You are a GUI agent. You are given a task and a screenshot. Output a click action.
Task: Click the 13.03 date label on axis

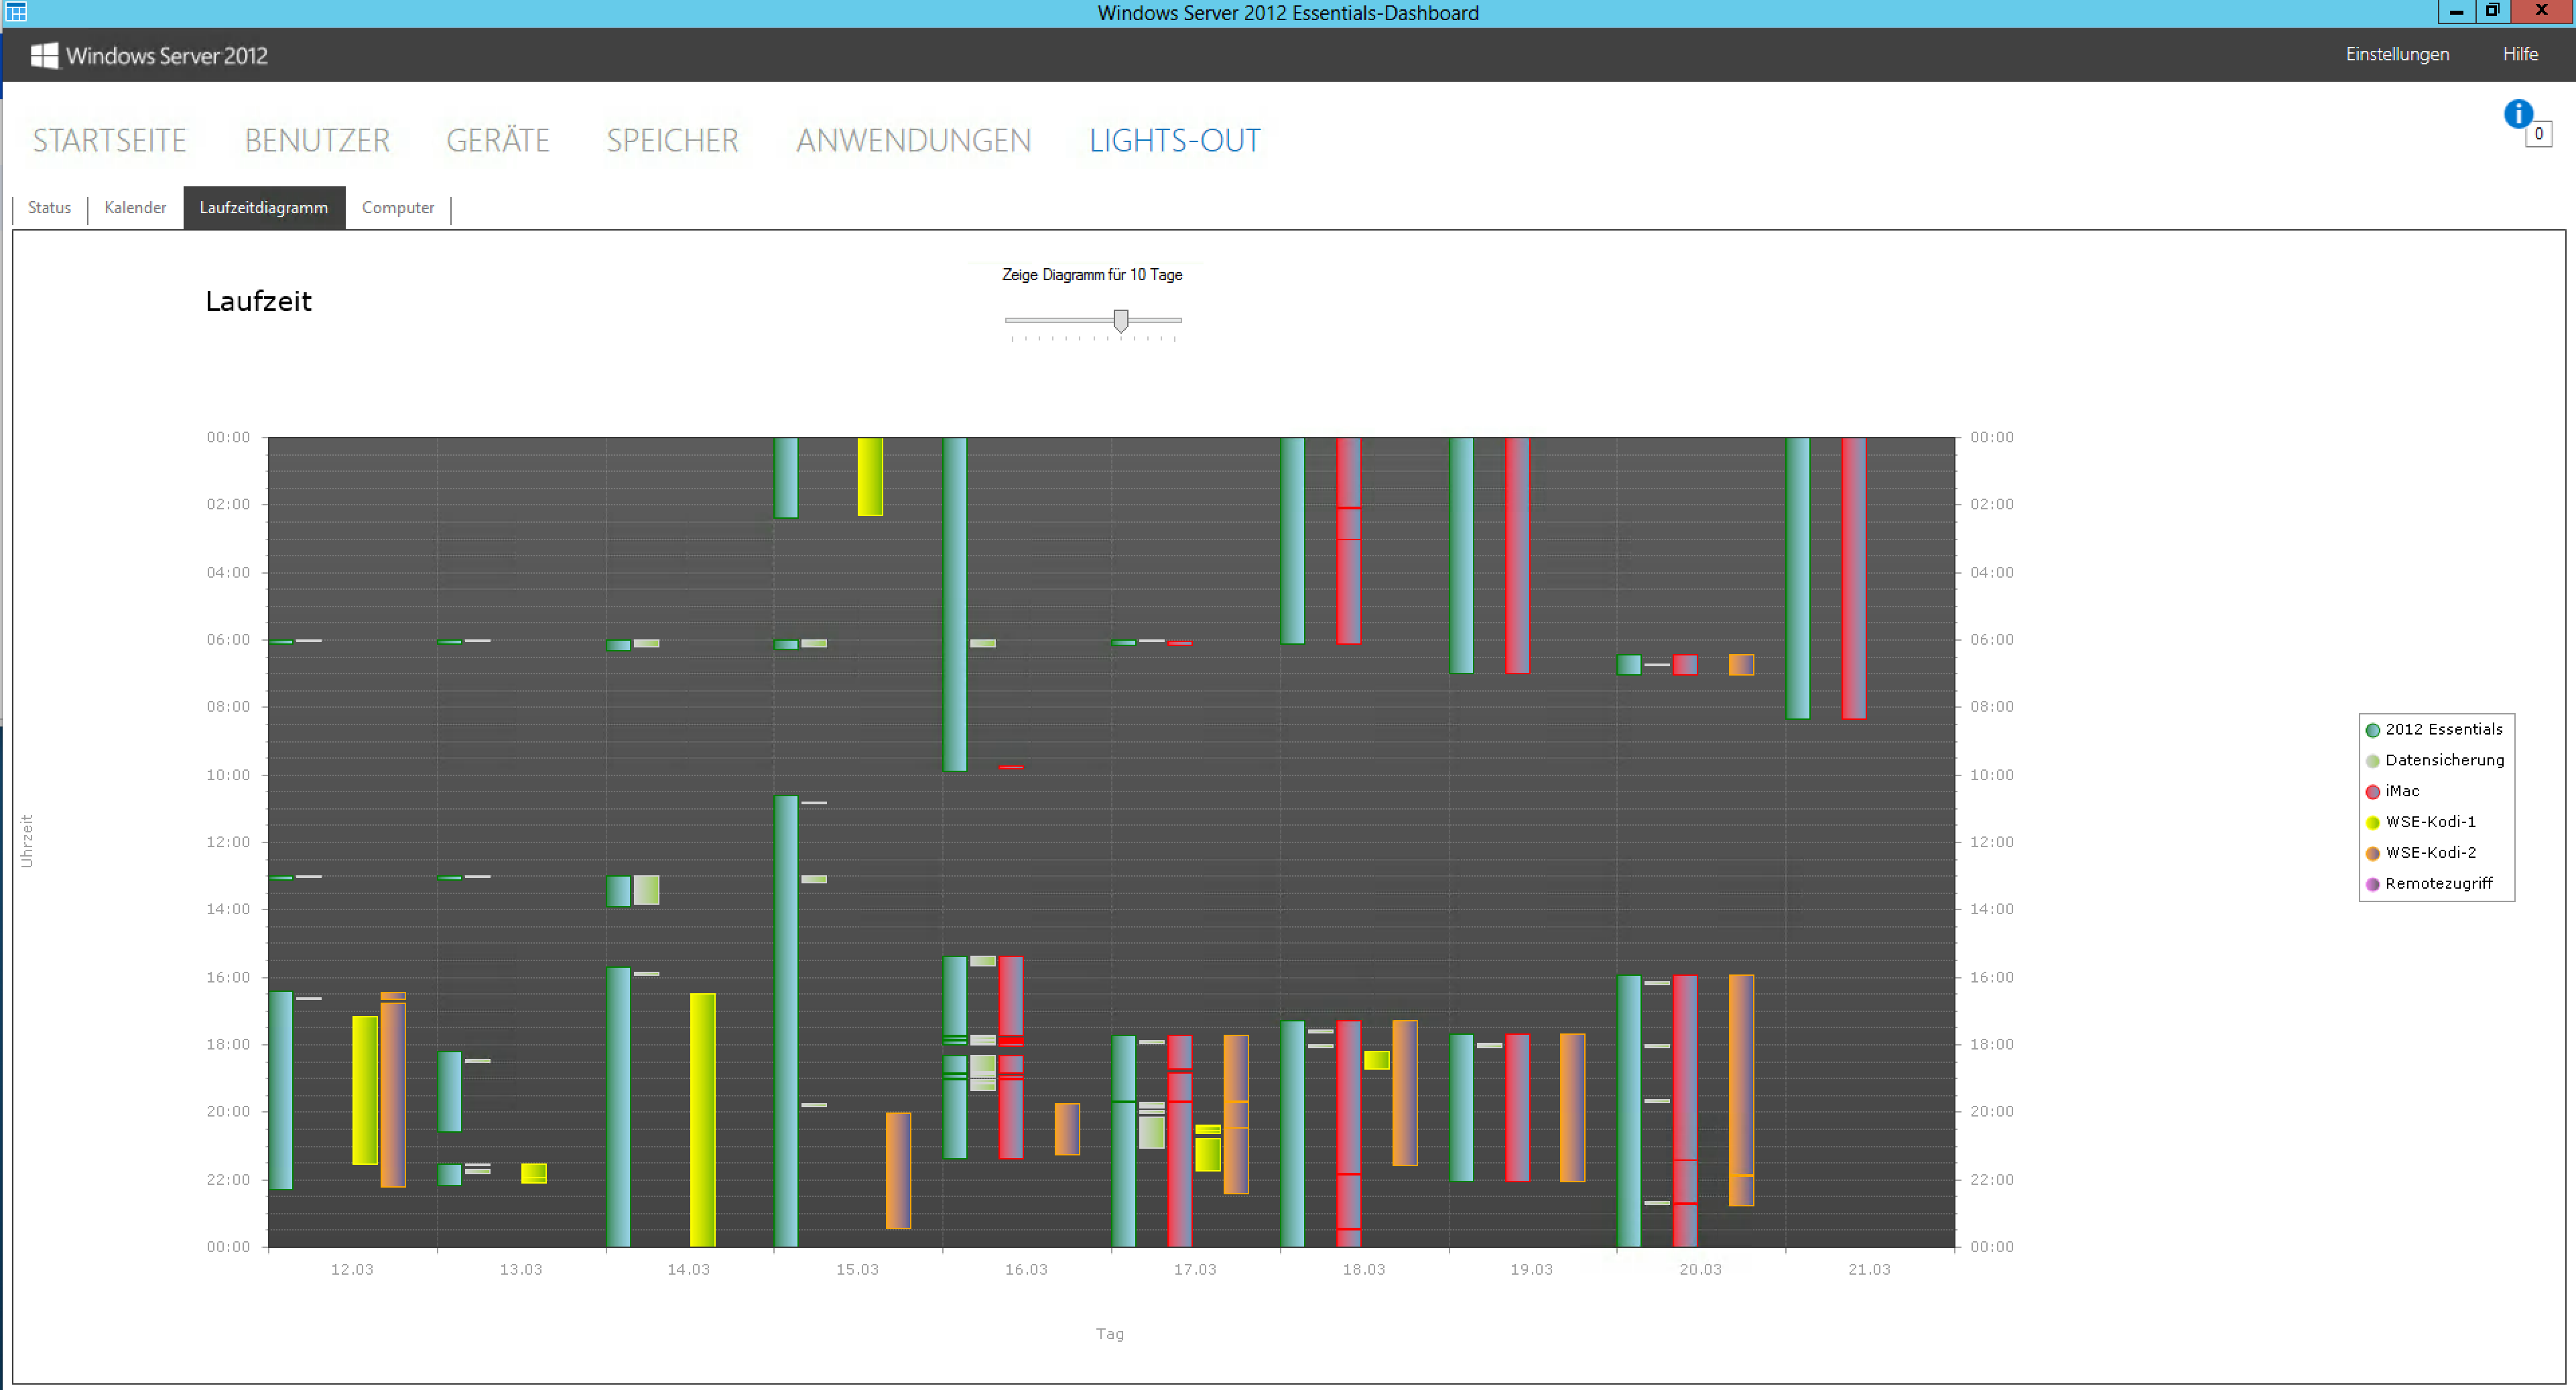[521, 1270]
